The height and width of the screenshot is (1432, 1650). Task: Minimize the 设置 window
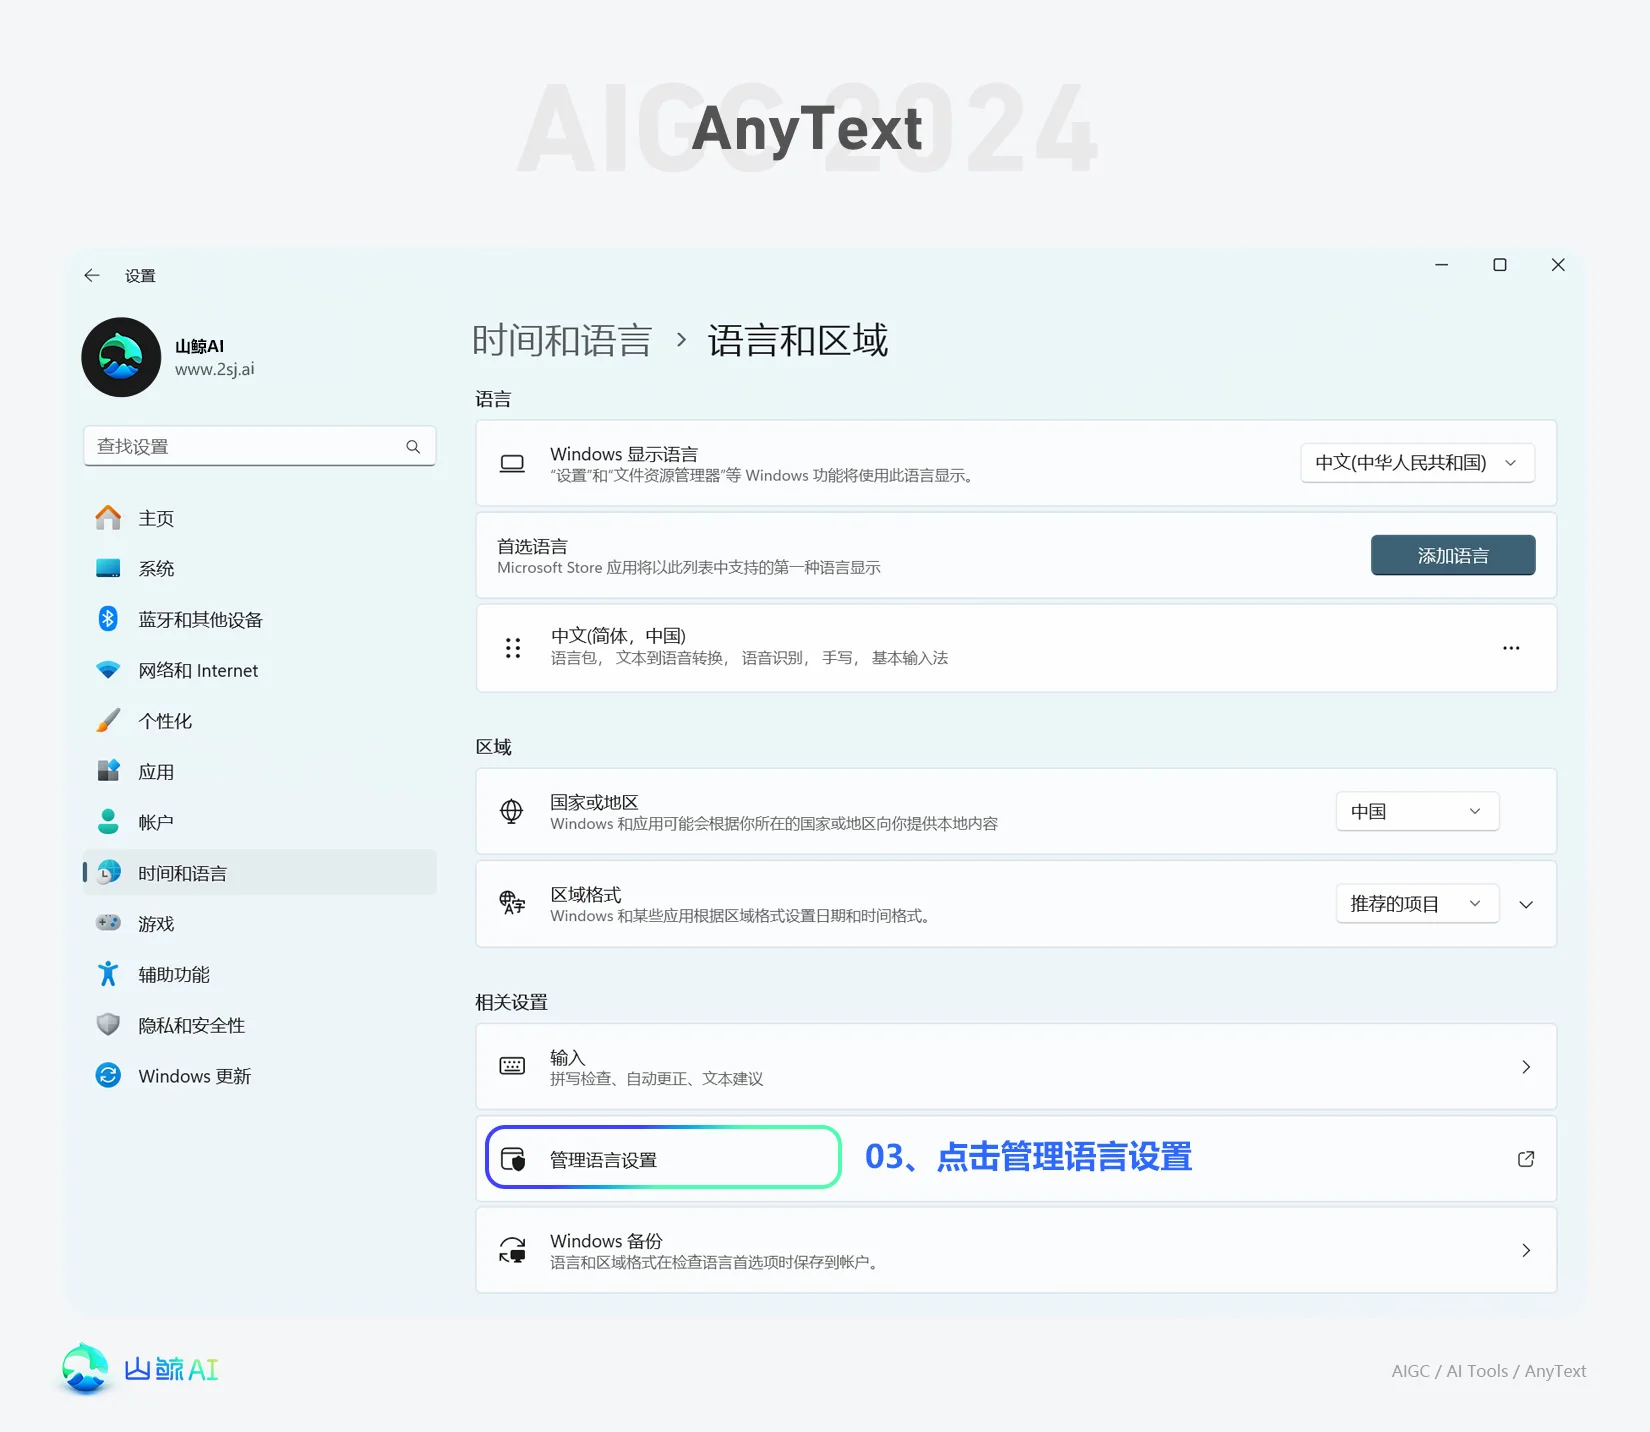(1442, 265)
